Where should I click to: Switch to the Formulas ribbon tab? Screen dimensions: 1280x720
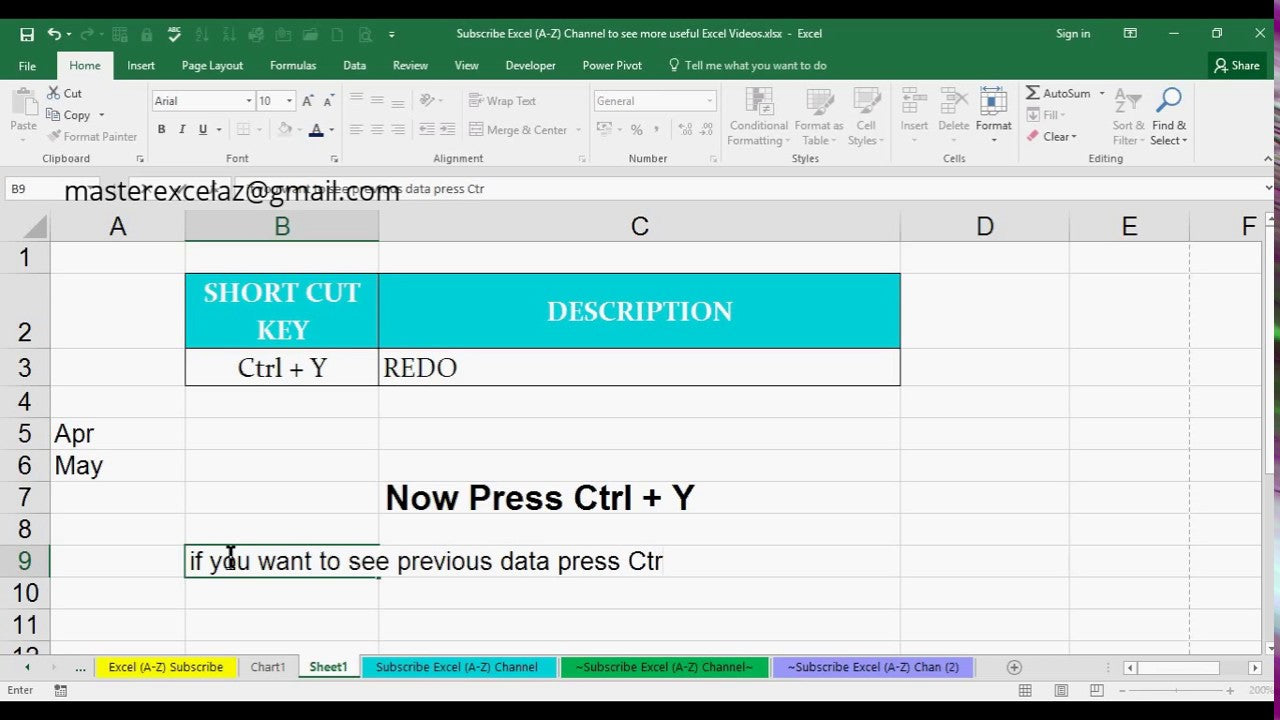tap(292, 65)
